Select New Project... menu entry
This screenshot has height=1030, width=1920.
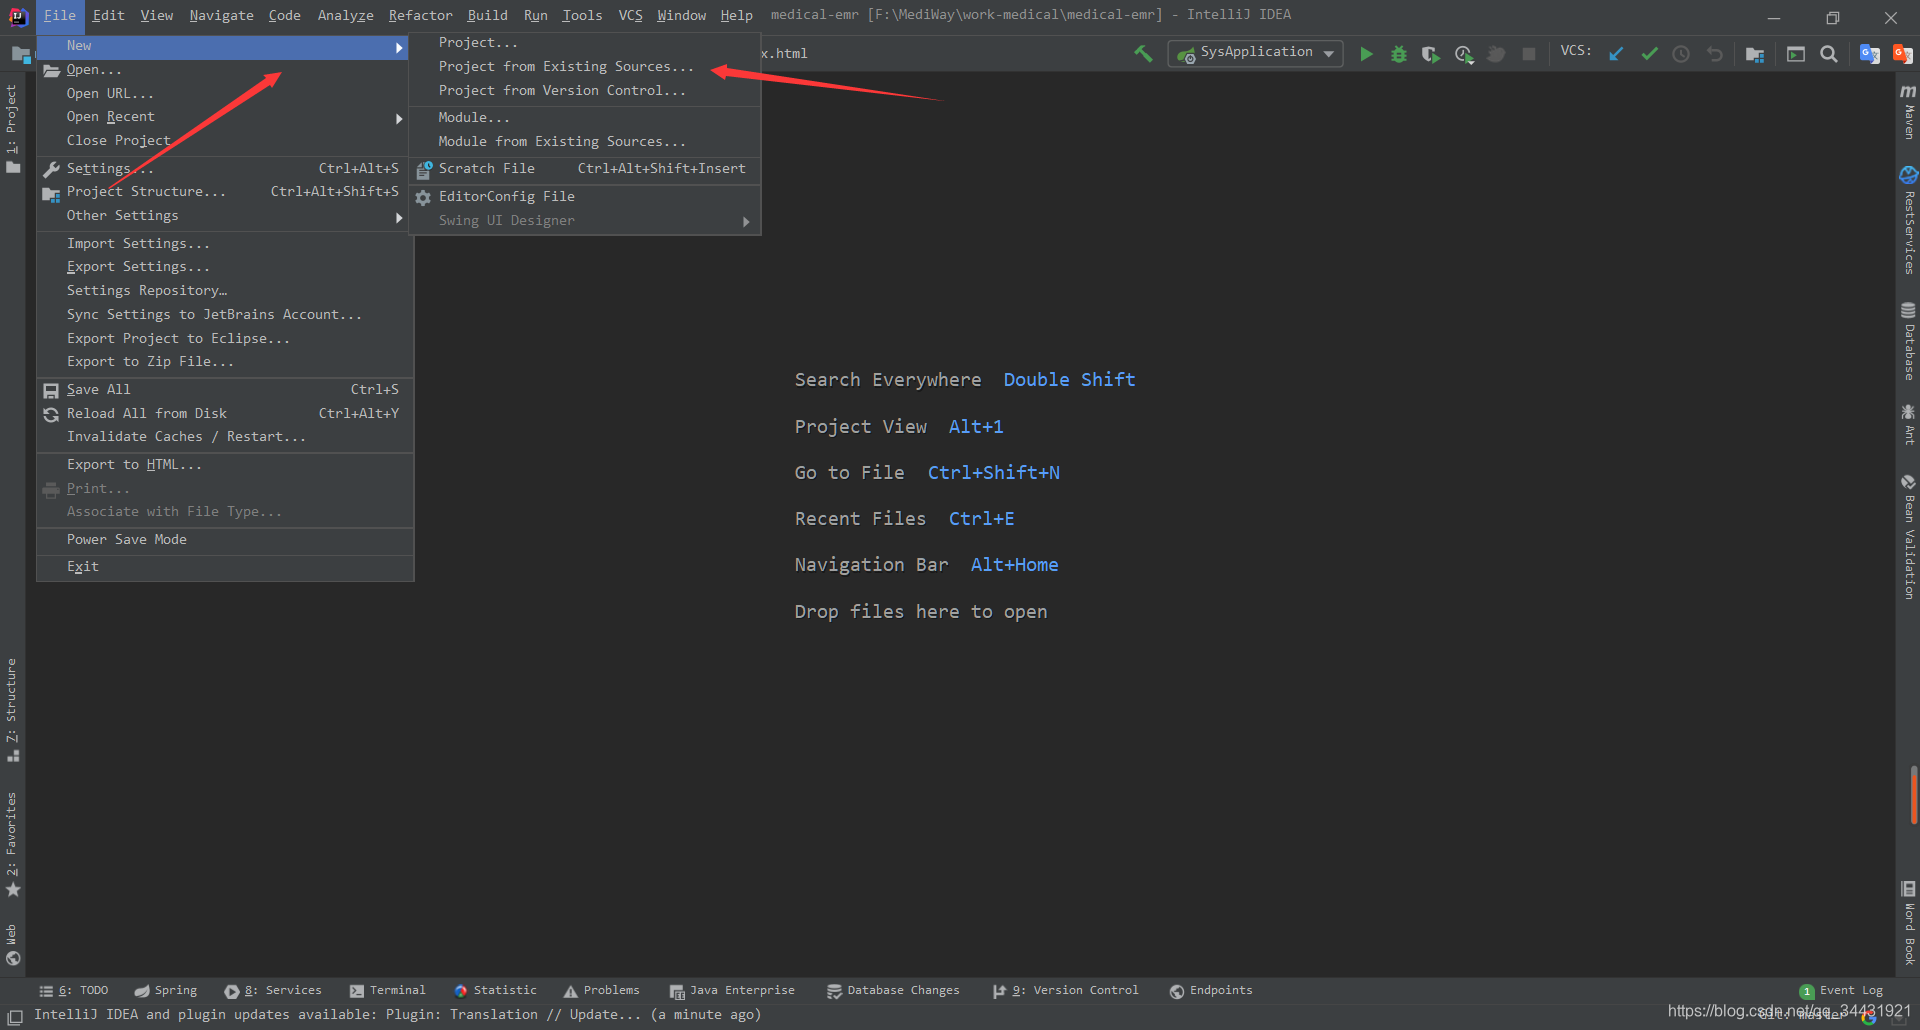pos(585,43)
